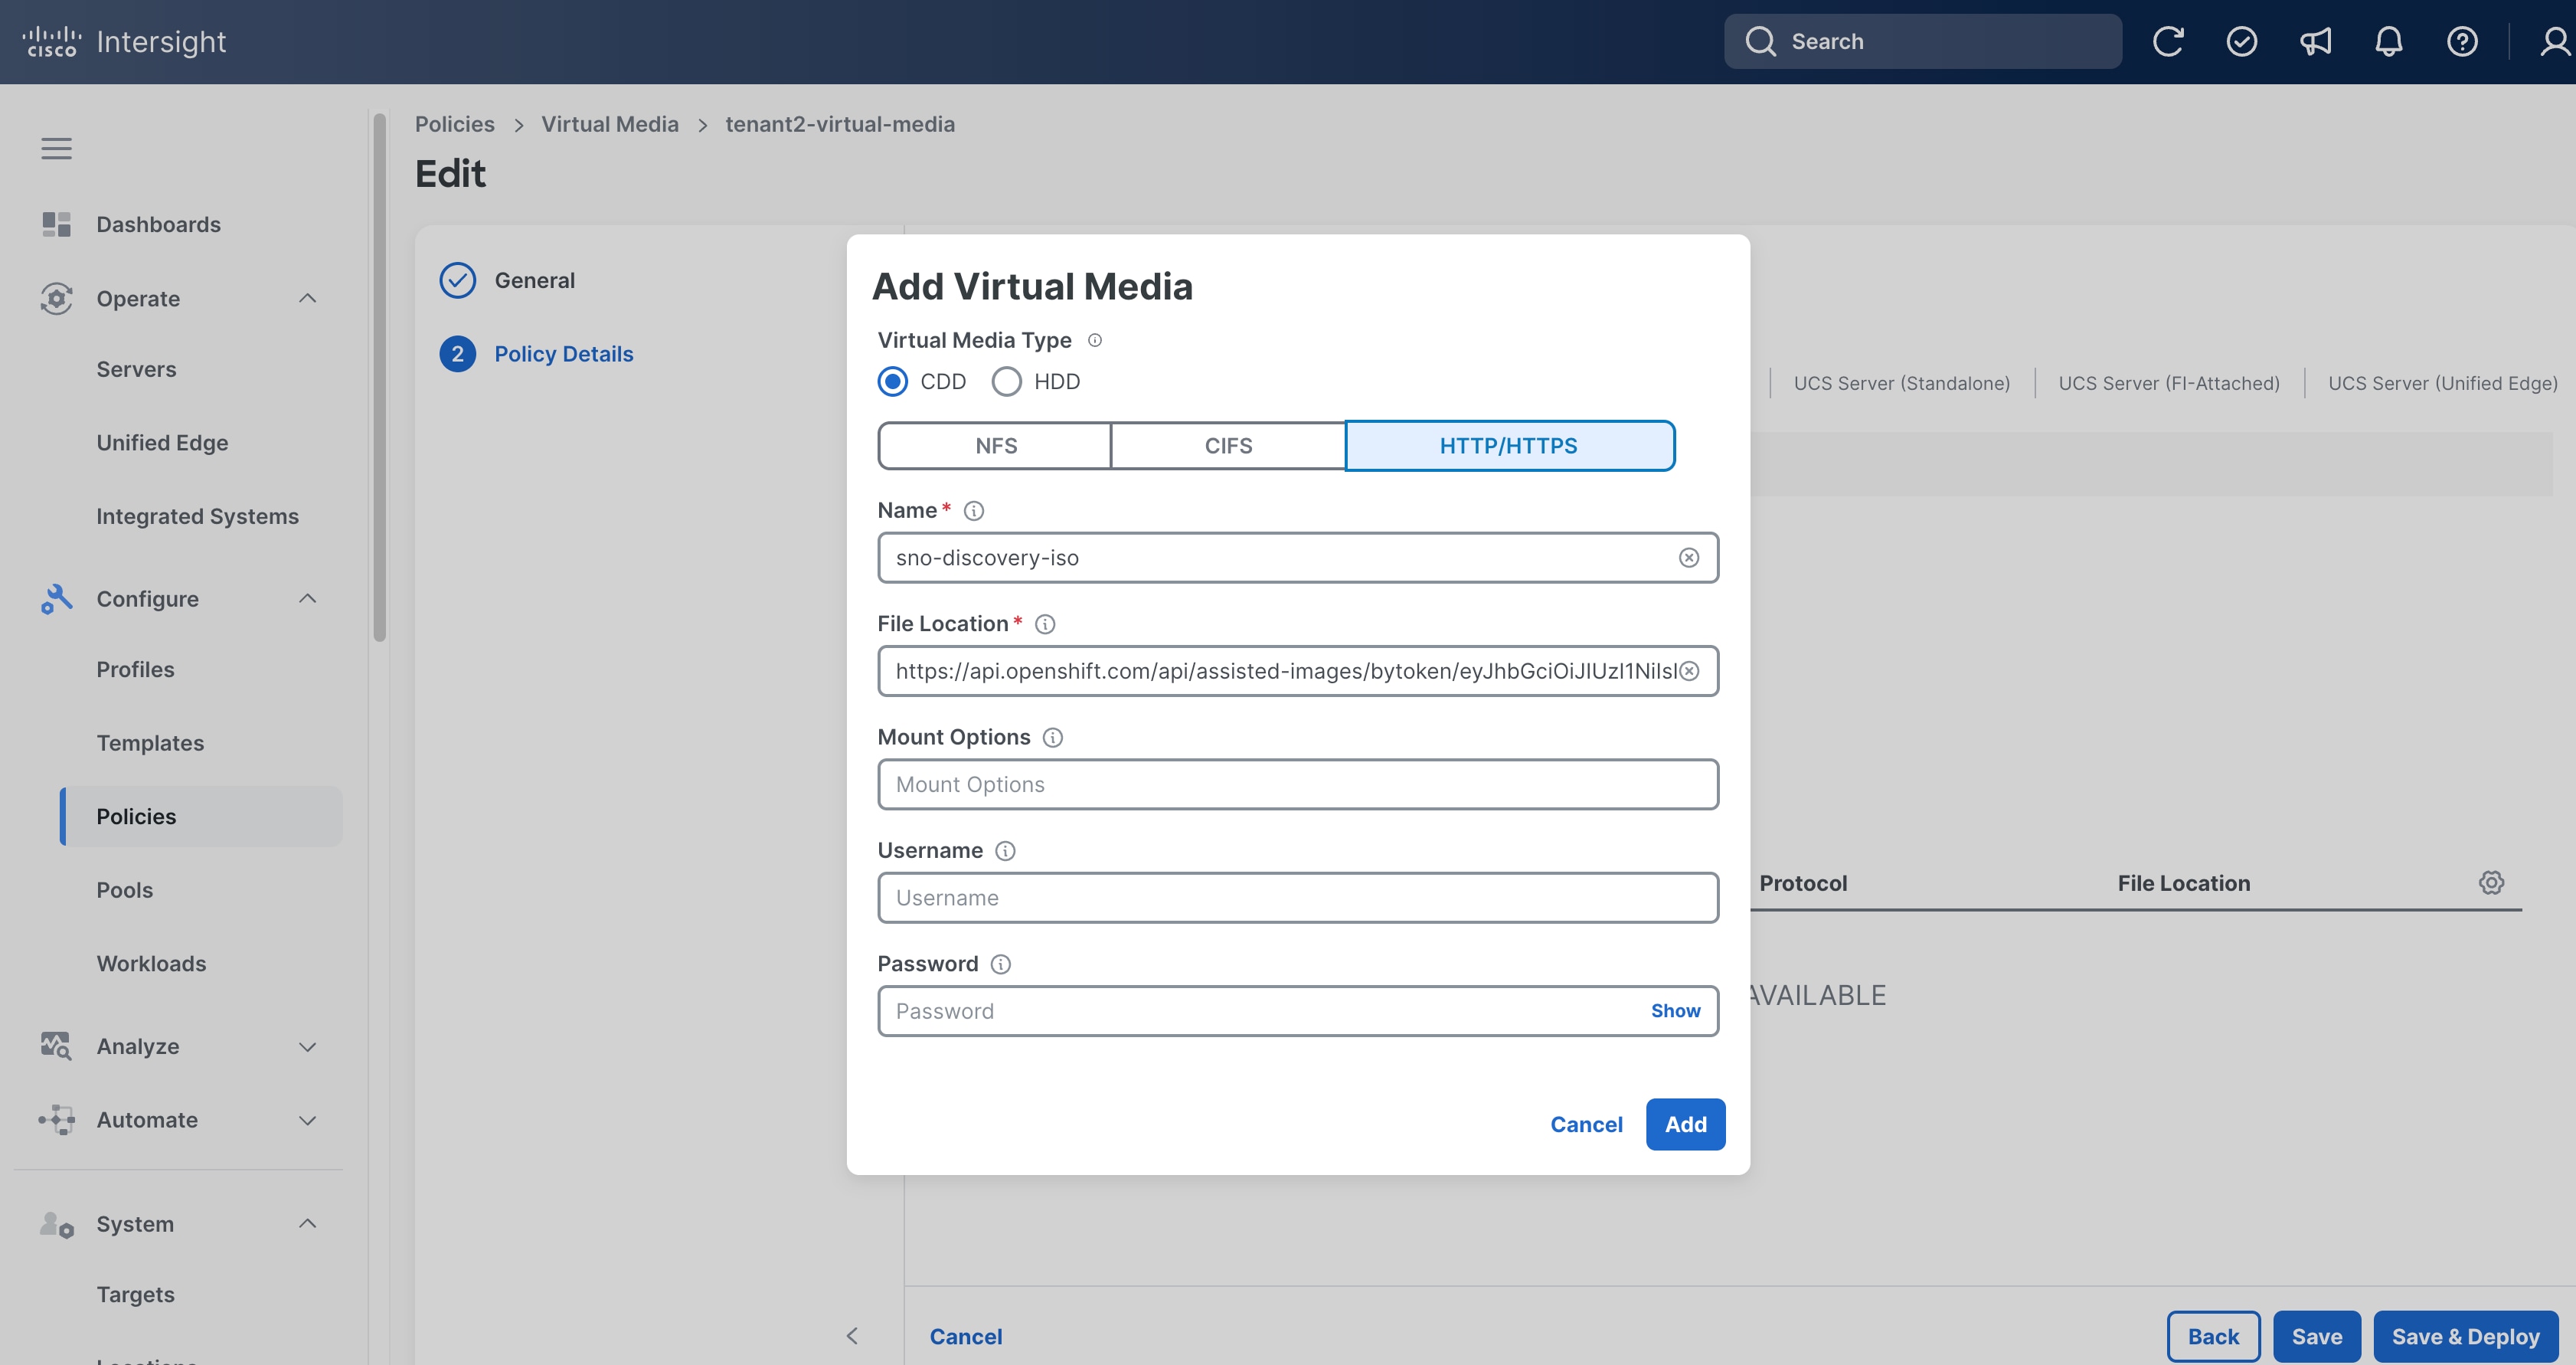
Task: Click the Dashboards icon in sidebar
Action: (x=56, y=224)
